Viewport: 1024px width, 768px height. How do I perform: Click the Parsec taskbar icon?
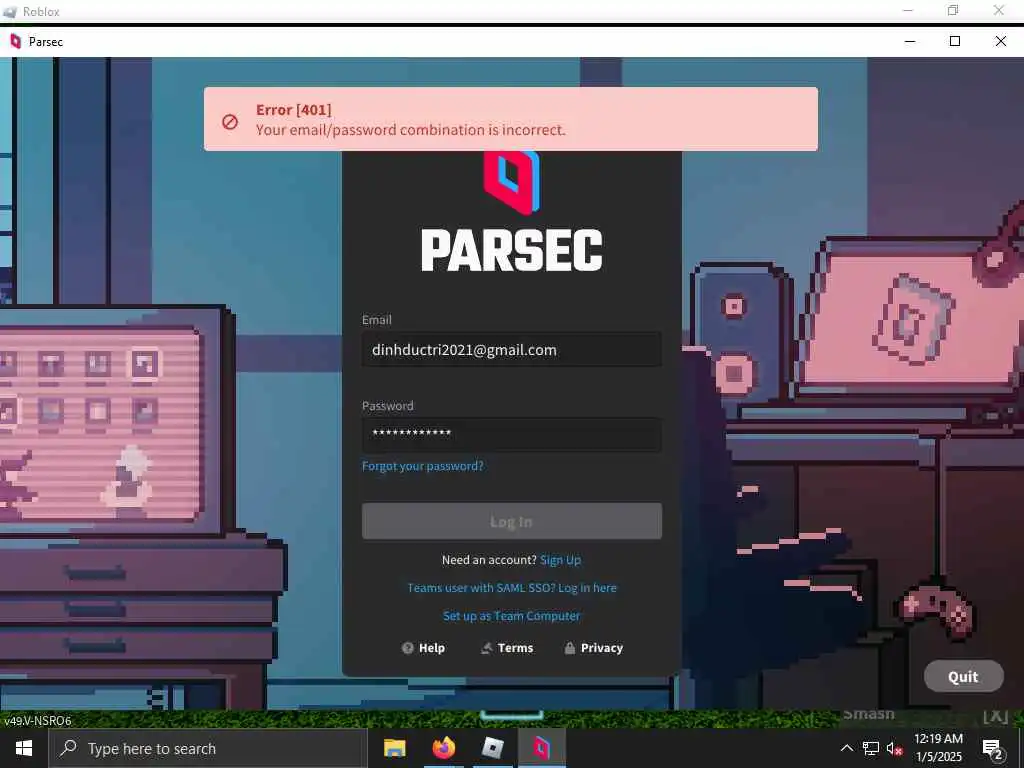541,748
